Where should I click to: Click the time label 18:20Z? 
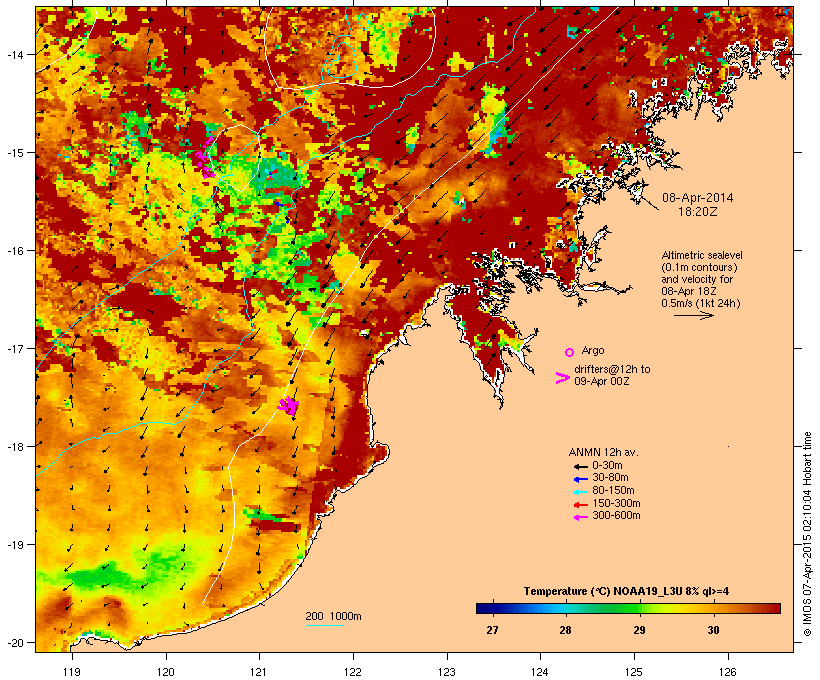pos(698,212)
